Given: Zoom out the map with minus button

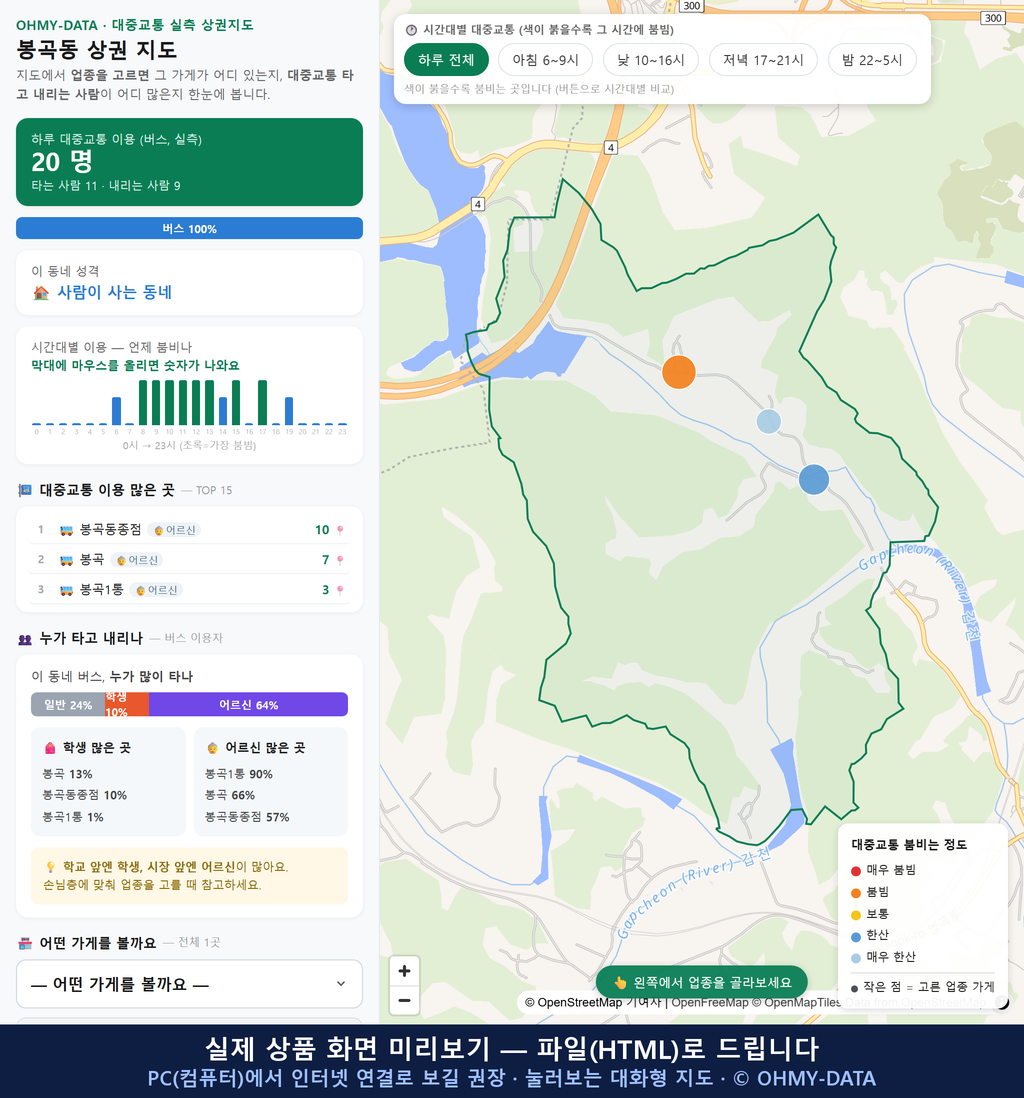Looking at the screenshot, I should pyautogui.click(x=404, y=1000).
